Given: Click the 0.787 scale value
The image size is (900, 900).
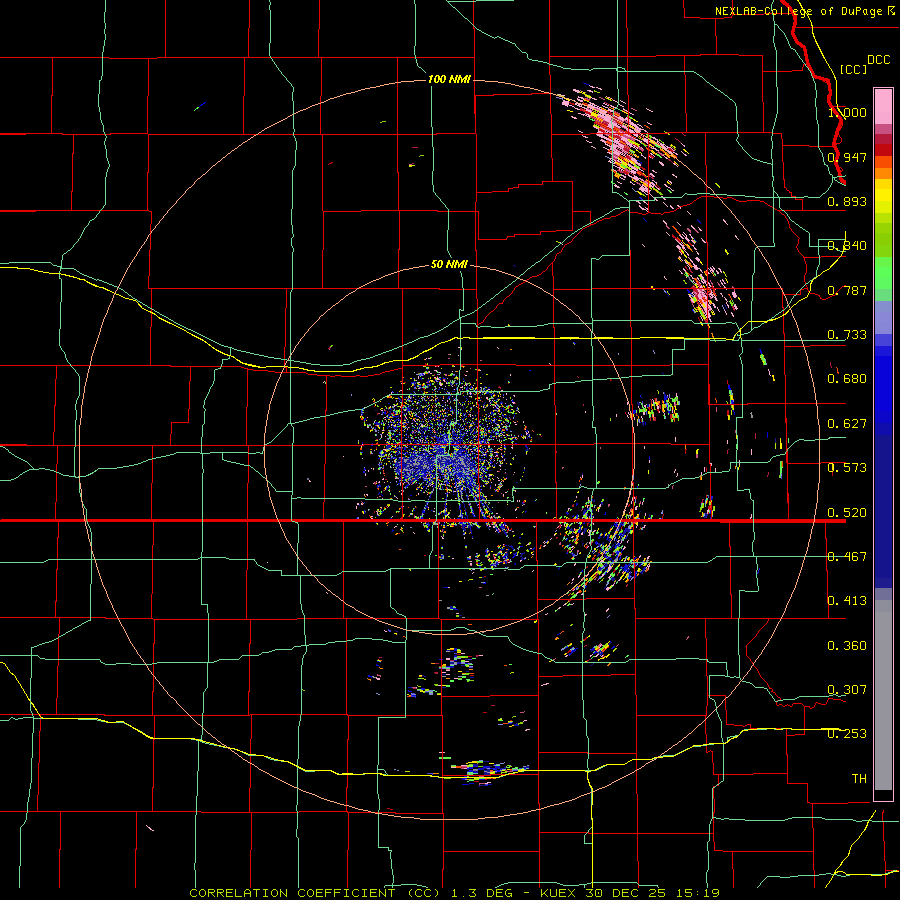Looking at the screenshot, I should (847, 290).
